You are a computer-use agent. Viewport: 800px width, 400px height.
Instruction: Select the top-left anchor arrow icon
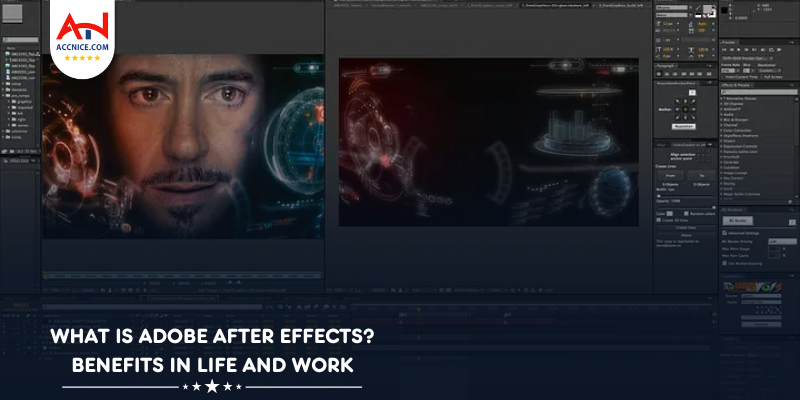678,102
